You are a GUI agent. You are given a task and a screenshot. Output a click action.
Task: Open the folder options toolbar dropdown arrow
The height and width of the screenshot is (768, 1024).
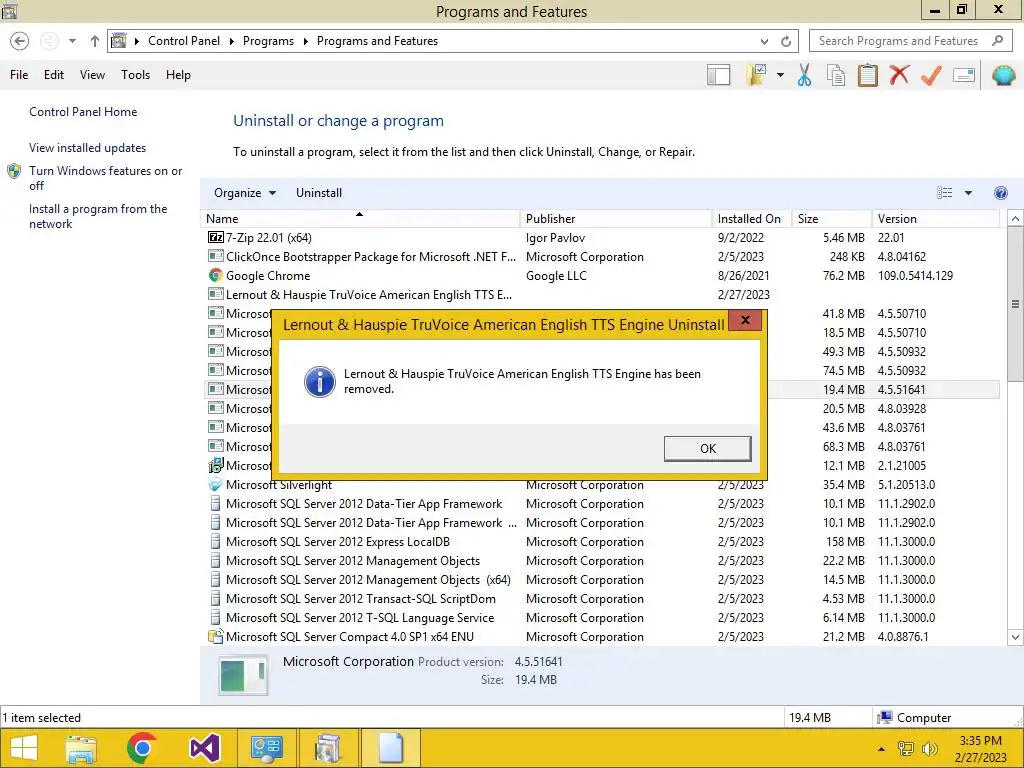coord(780,75)
